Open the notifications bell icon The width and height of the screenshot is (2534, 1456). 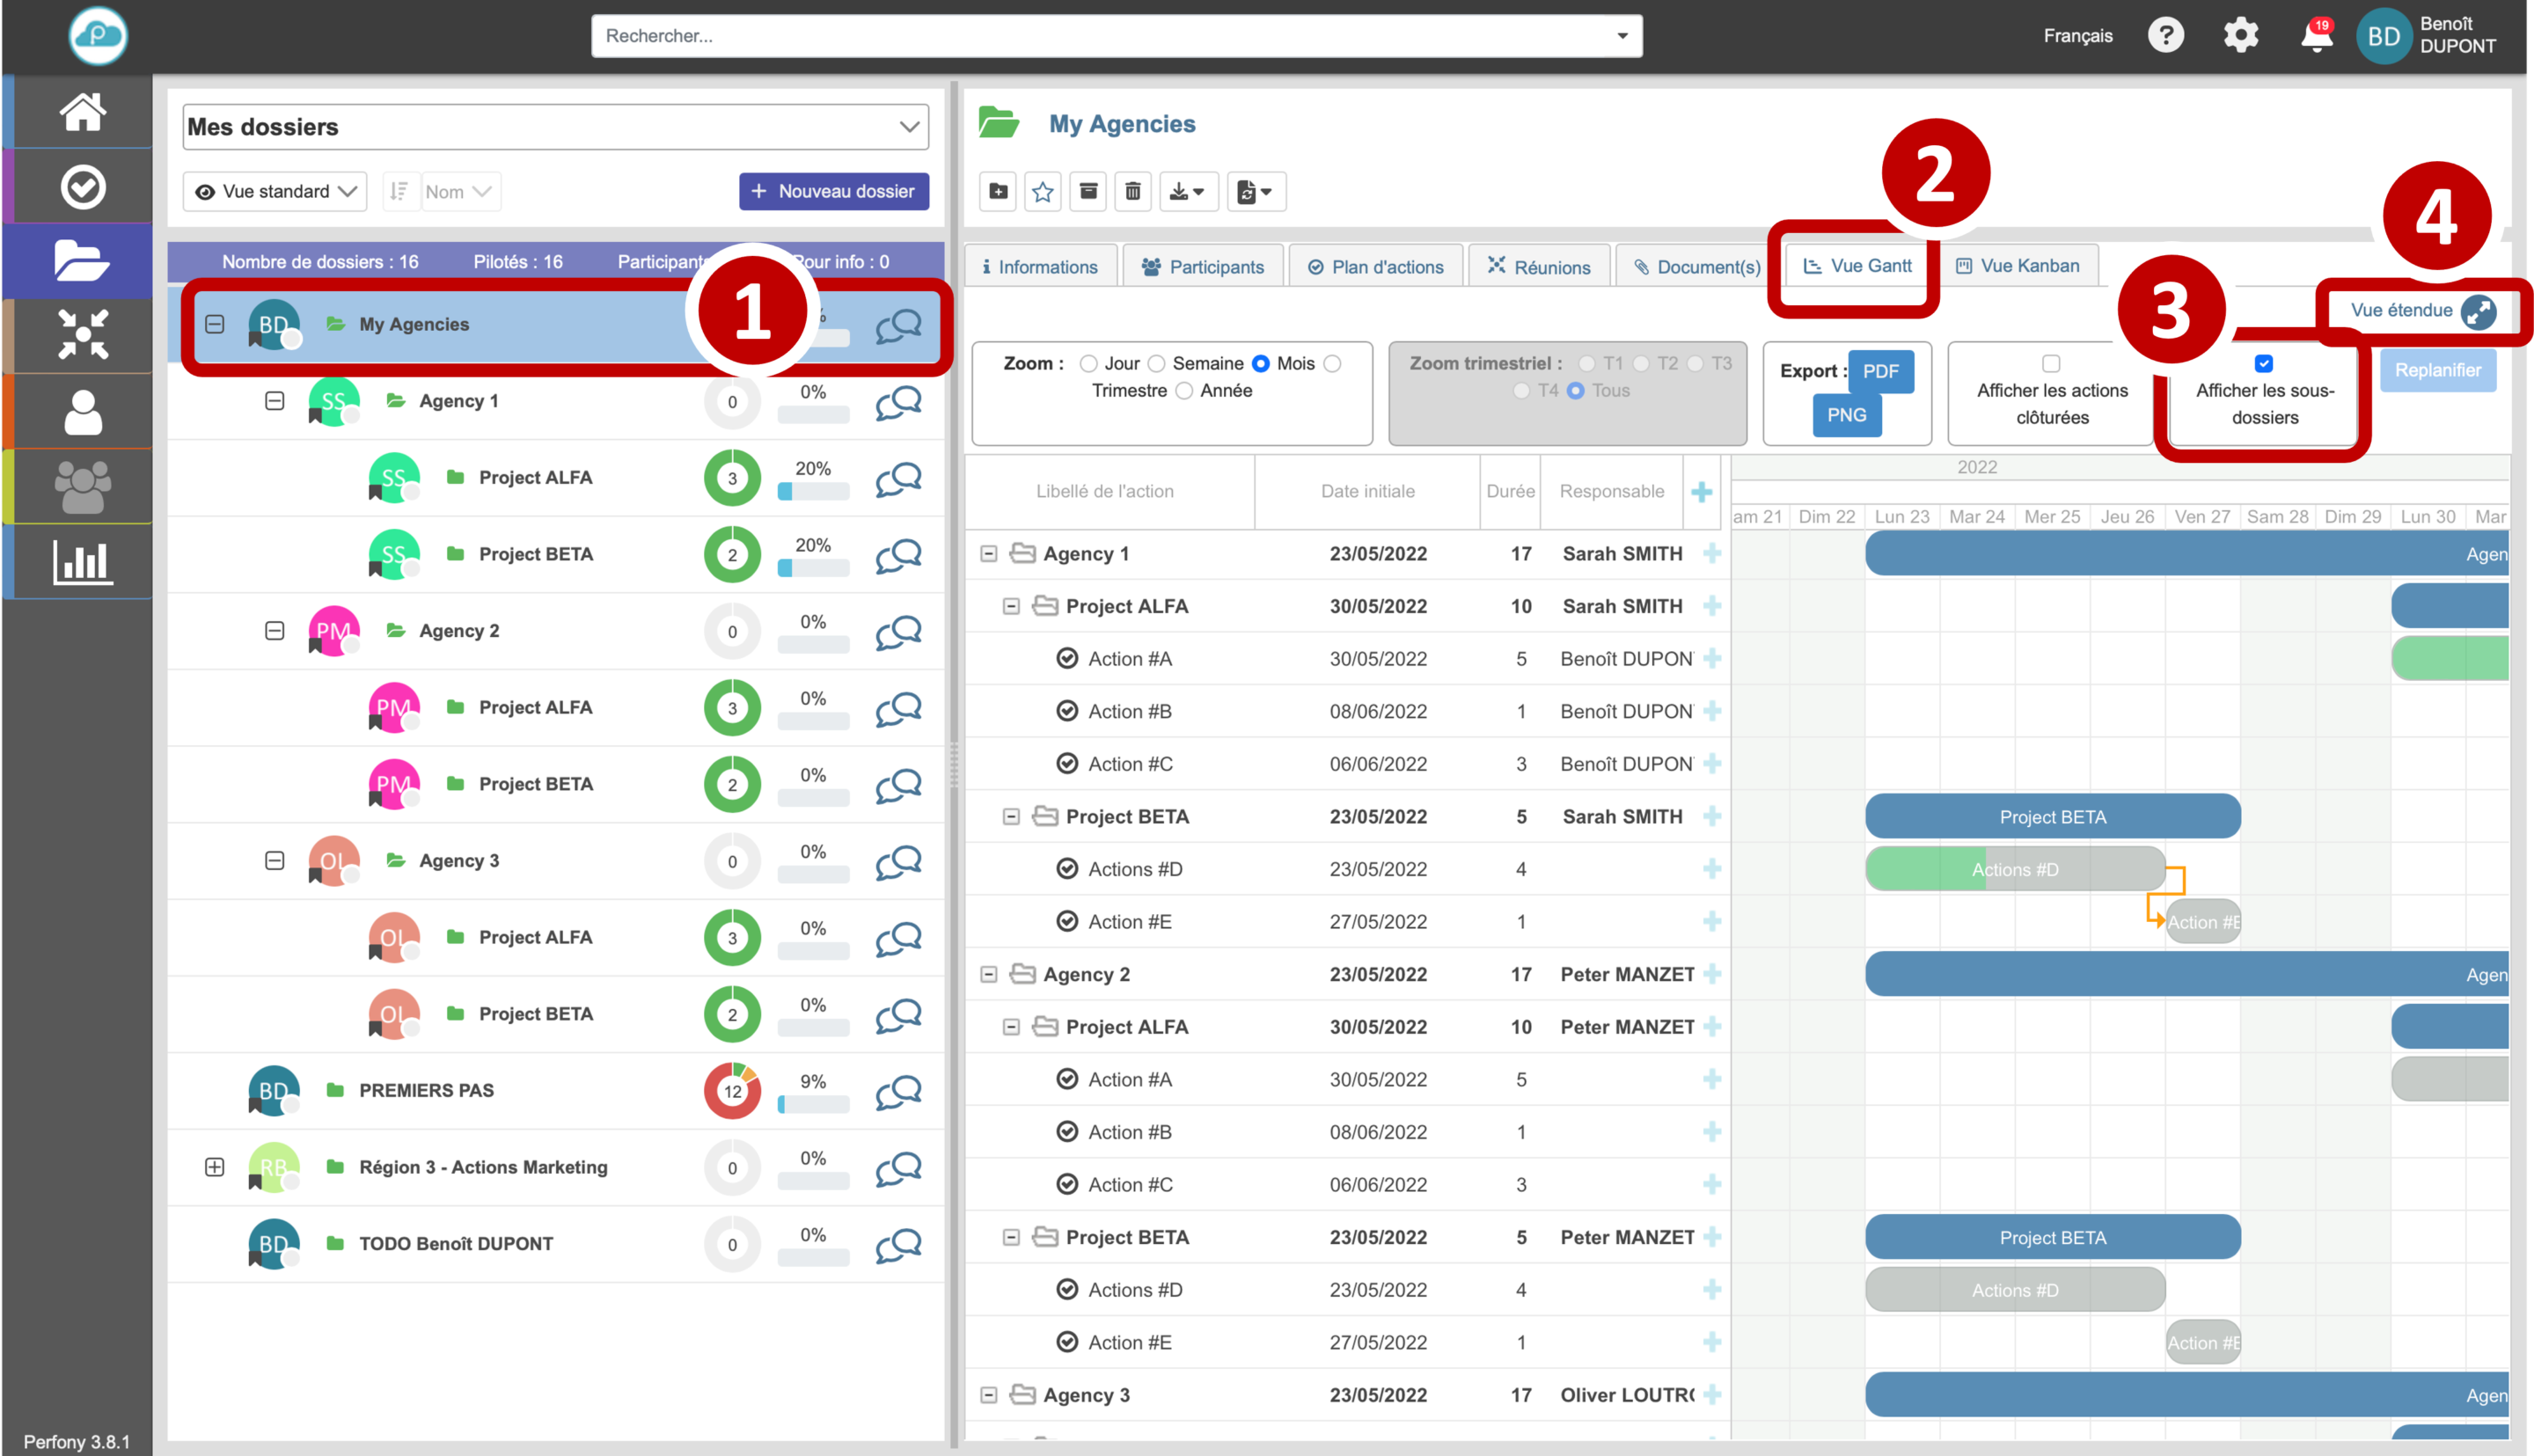(x=2316, y=36)
